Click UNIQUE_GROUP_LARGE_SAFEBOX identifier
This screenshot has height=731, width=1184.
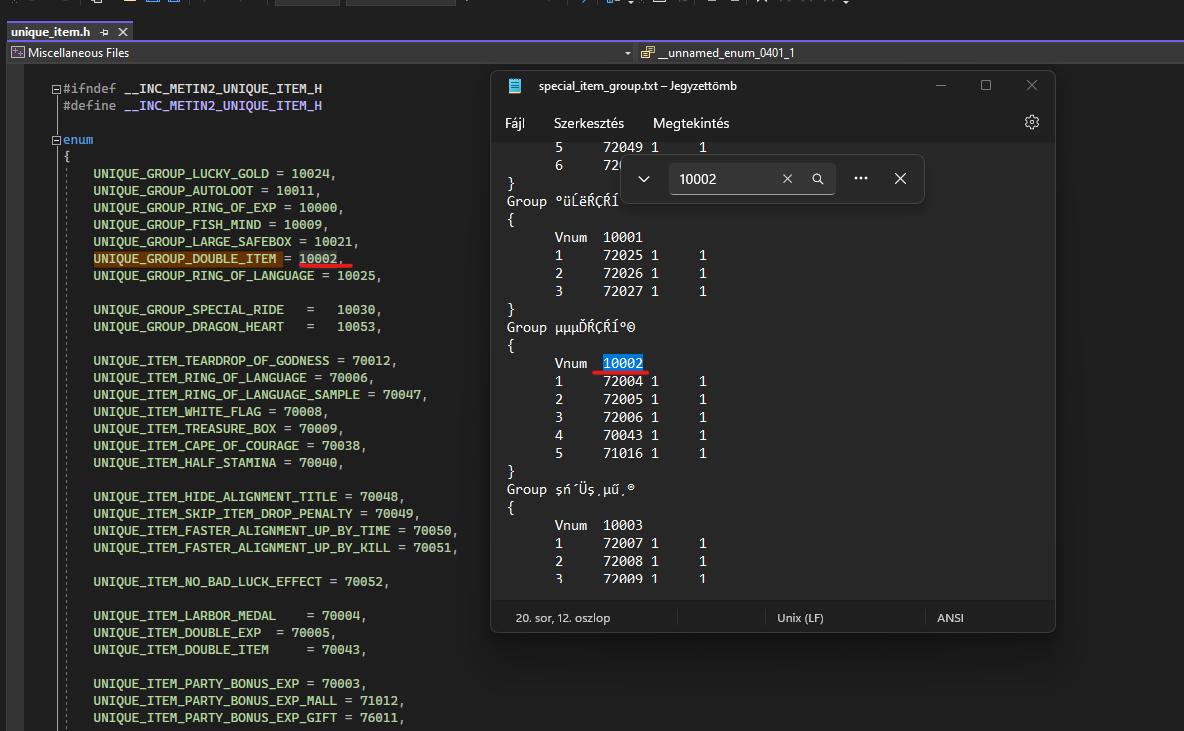coord(193,242)
